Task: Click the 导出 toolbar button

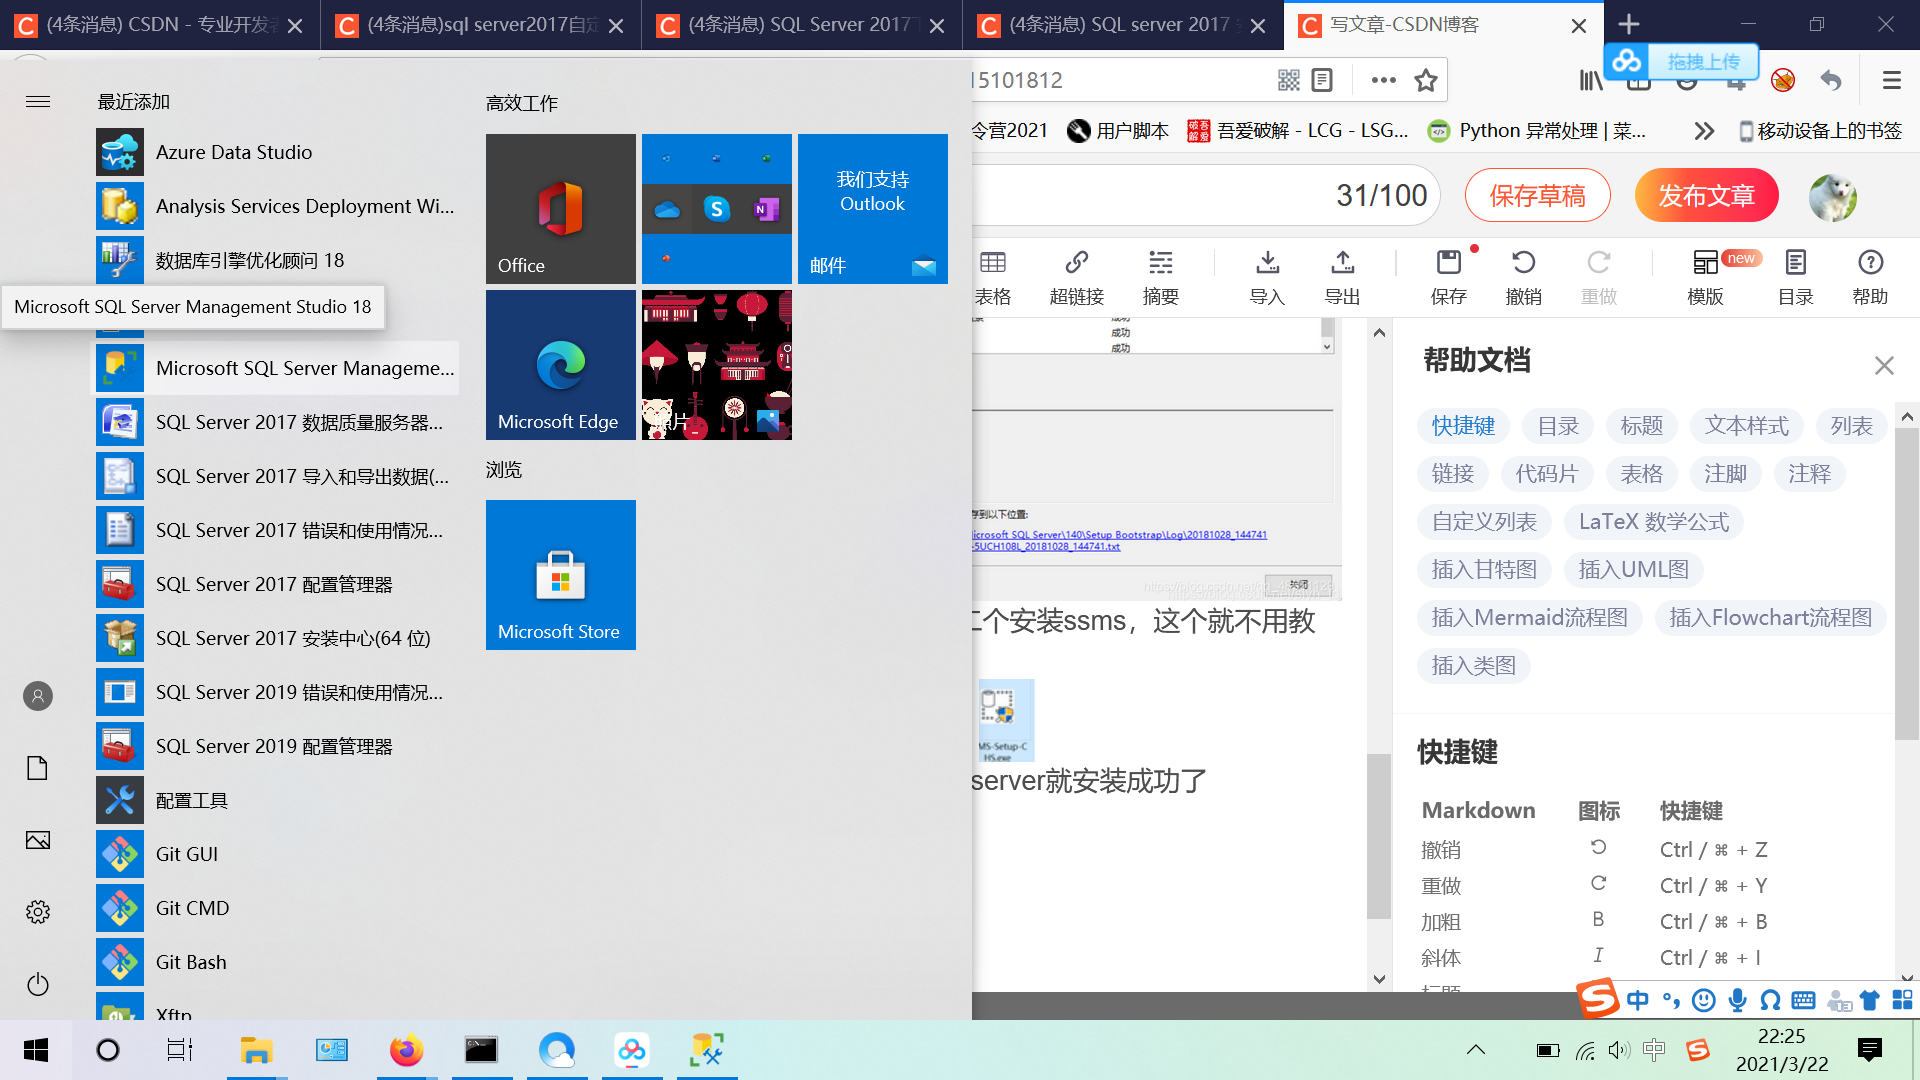Action: click(1343, 277)
